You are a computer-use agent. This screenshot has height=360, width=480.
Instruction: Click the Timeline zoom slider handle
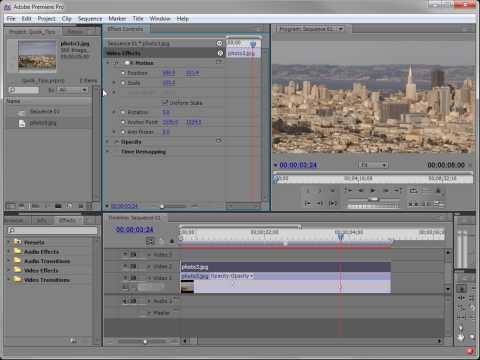145,341
